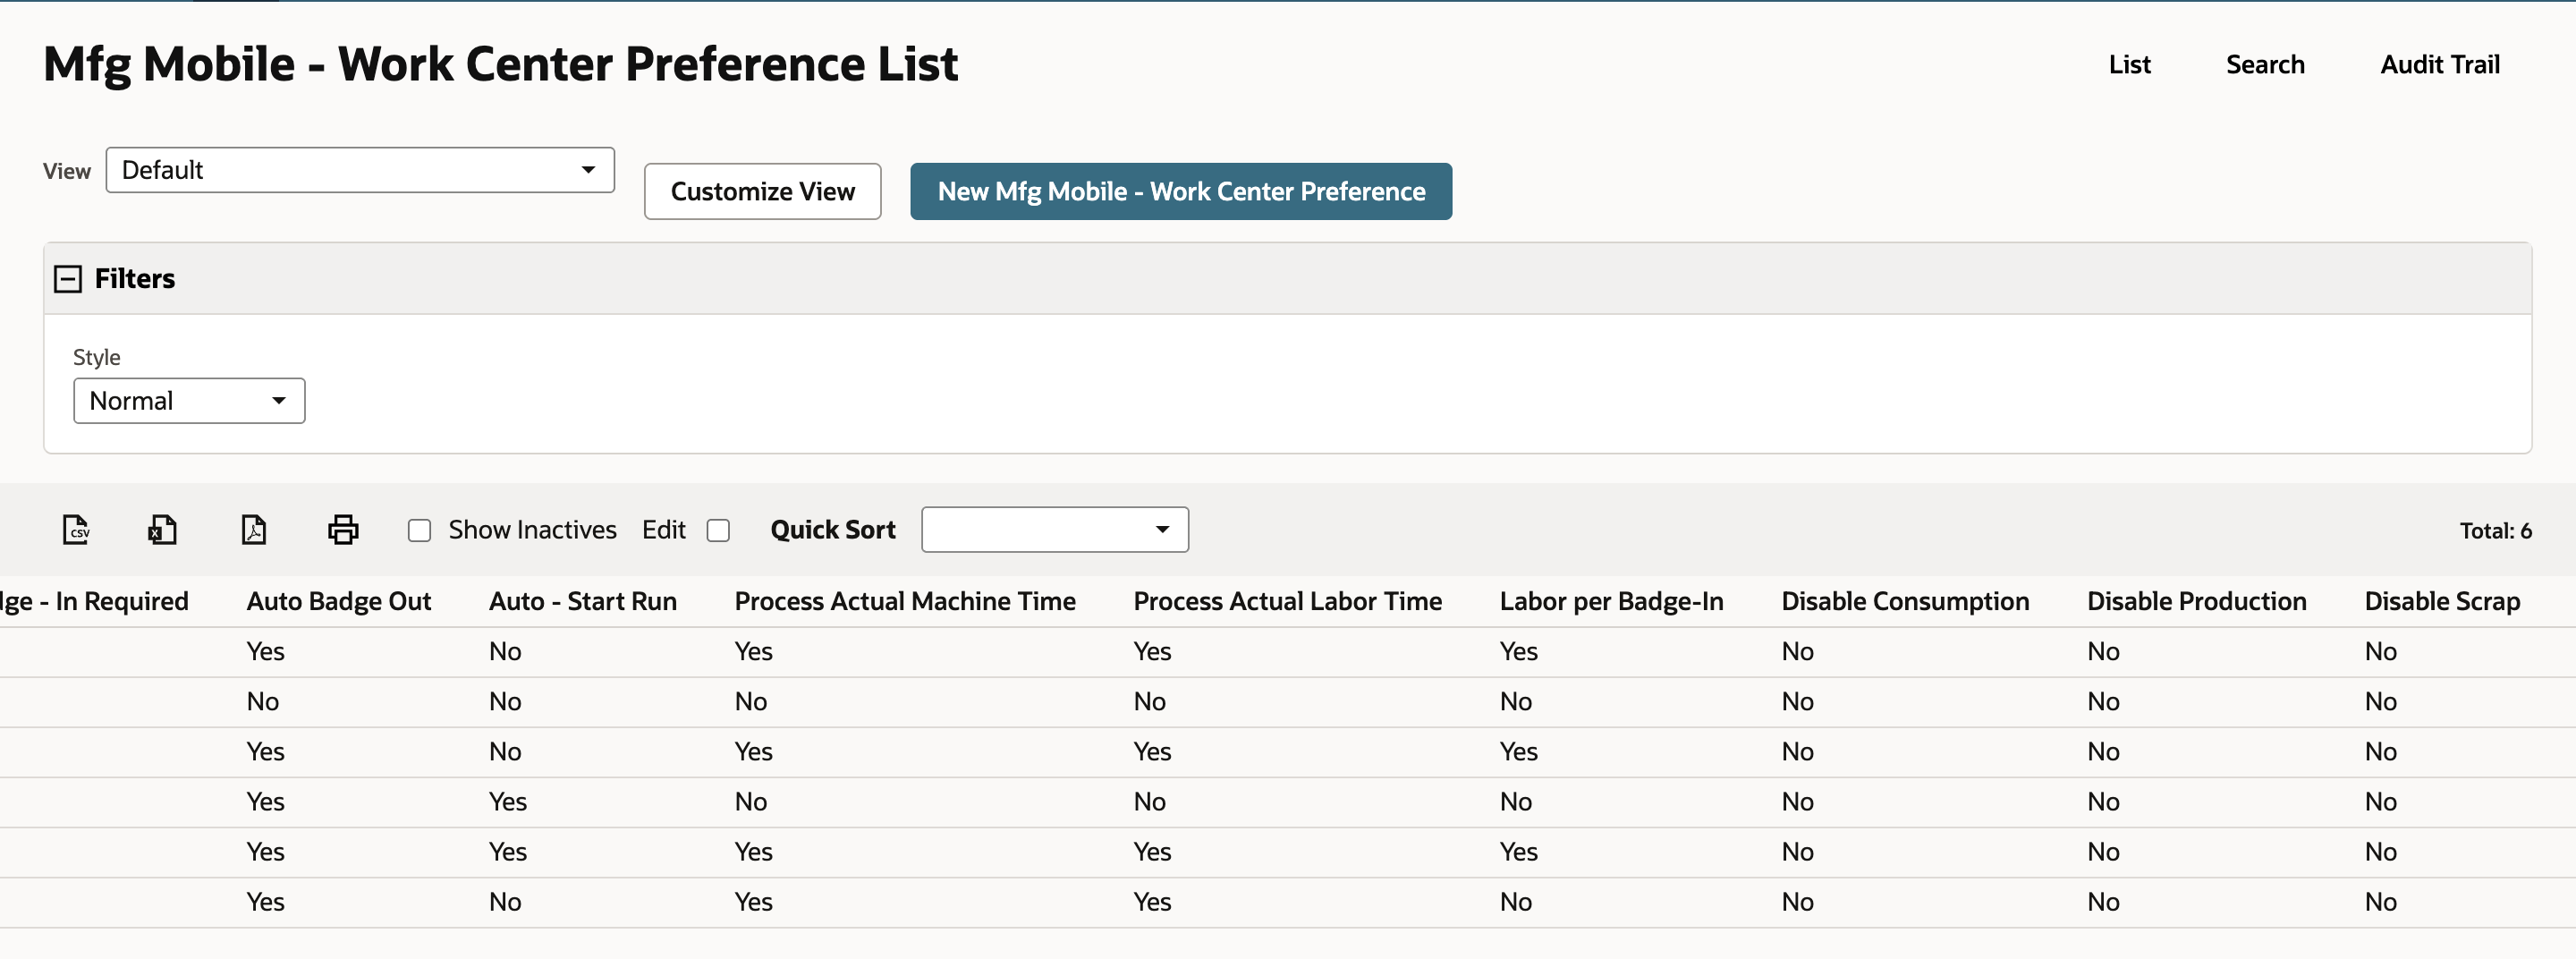Screen dimensions: 2576x959
Task: Go to the List menu link
Action: pyautogui.click(x=2129, y=65)
